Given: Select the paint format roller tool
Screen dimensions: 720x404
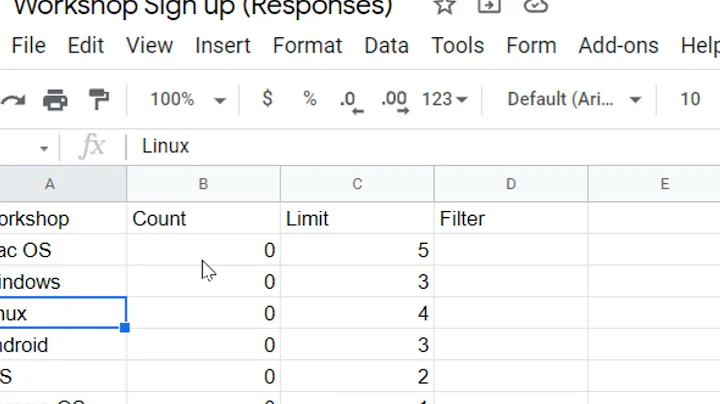Looking at the screenshot, I should (99, 99).
